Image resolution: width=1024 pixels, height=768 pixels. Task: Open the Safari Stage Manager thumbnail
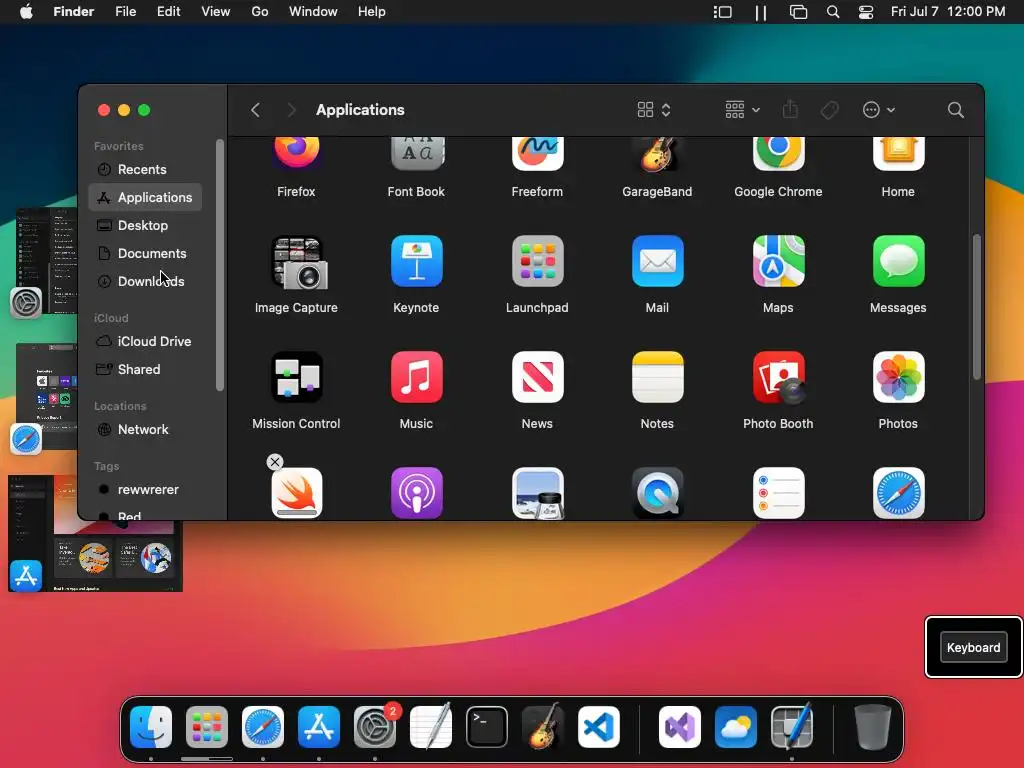pos(46,396)
